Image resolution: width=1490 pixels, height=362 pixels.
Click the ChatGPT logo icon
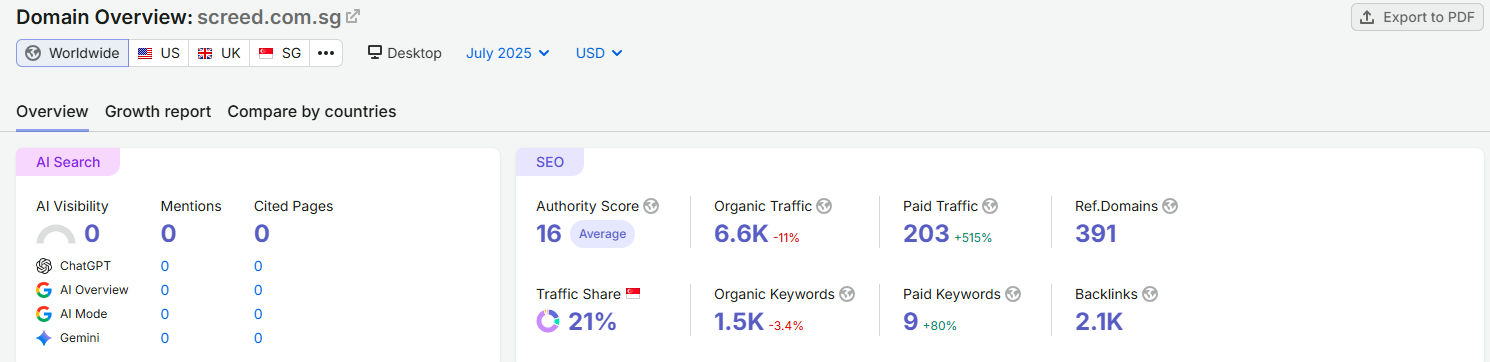[44, 266]
